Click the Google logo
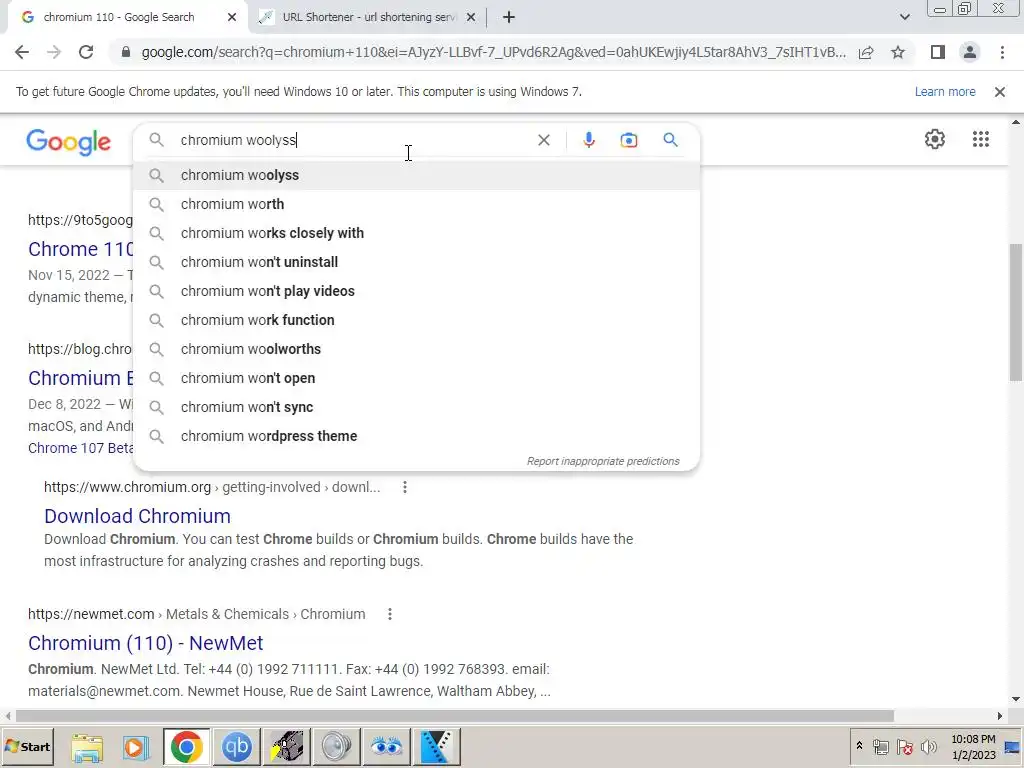The height and width of the screenshot is (768, 1024). 69,142
